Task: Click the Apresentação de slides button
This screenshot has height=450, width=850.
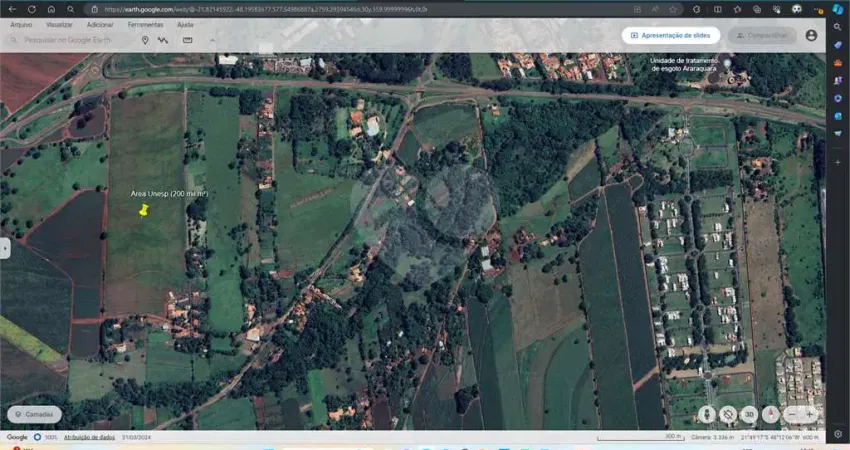Action: click(671, 35)
